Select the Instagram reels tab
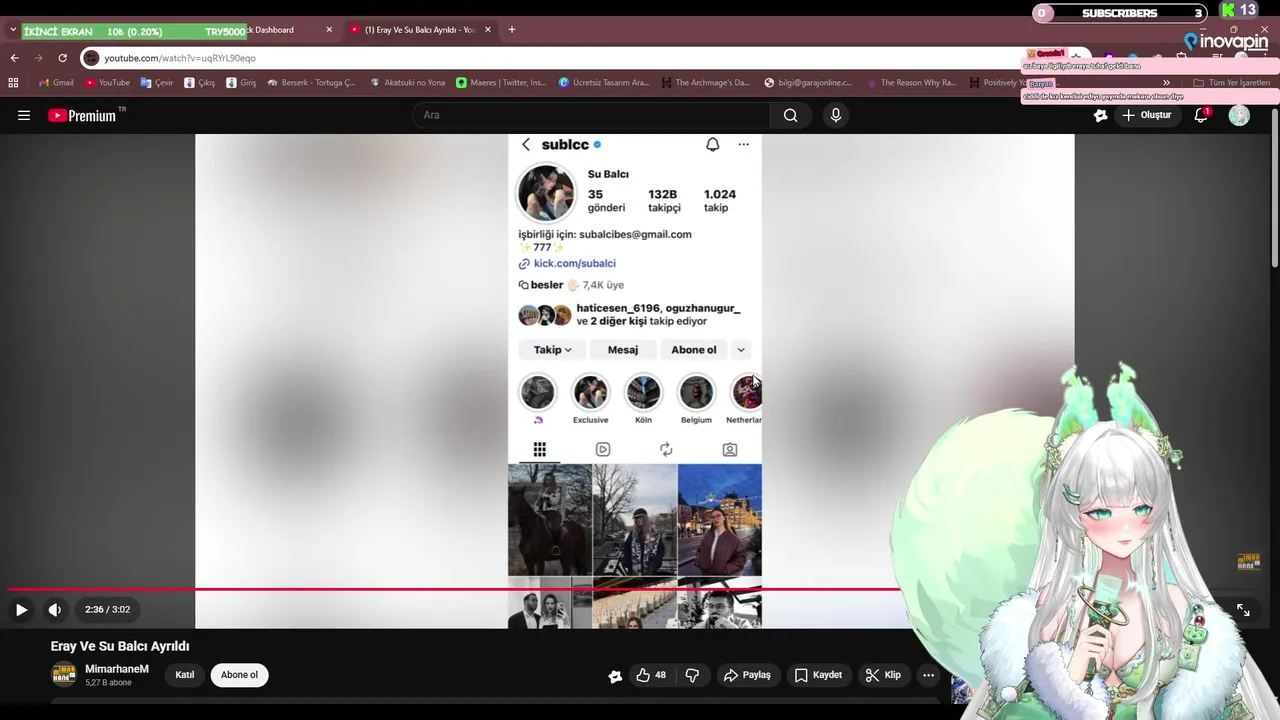 click(603, 450)
